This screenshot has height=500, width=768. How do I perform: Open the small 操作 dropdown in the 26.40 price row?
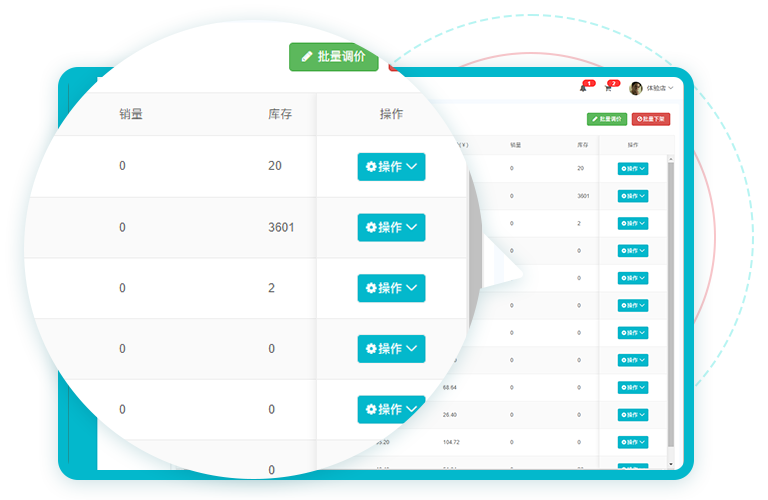point(632,414)
